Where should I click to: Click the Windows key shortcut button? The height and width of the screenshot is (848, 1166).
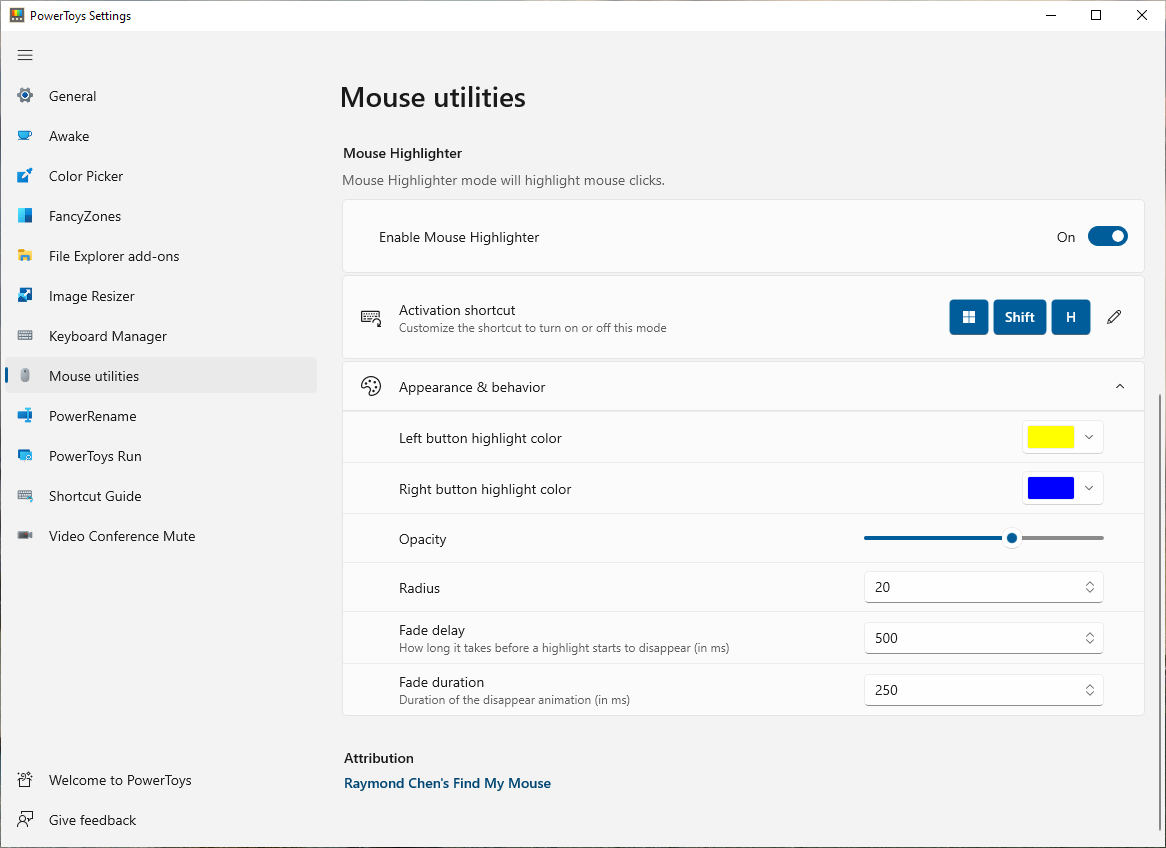click(969, 318)
